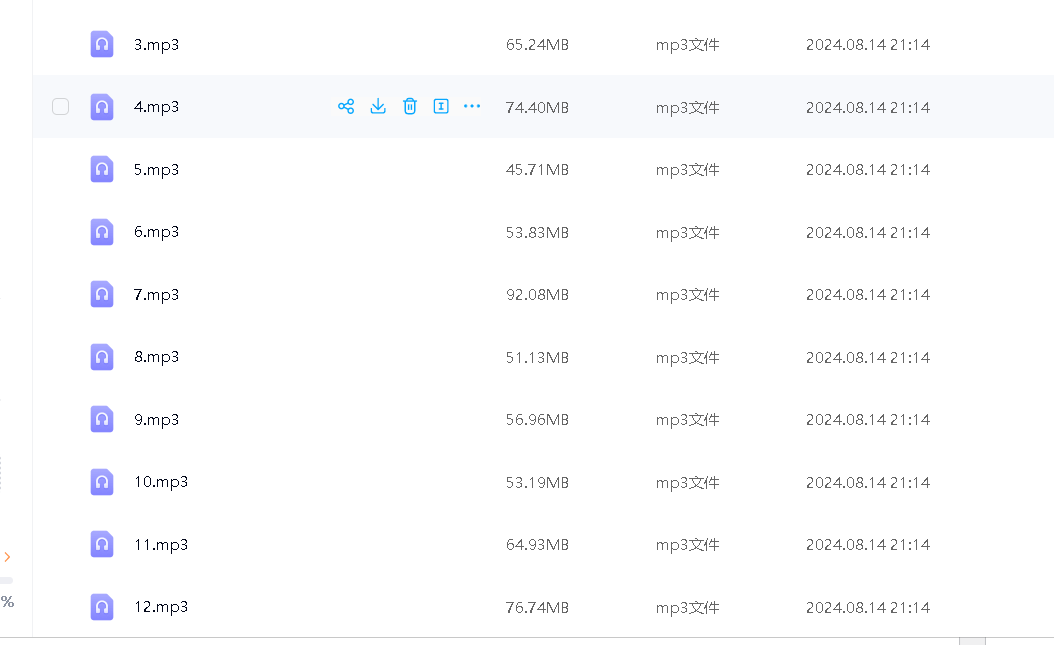
Task: Tick the checkbox beside 4.mp3
Action: coord(61,106)
